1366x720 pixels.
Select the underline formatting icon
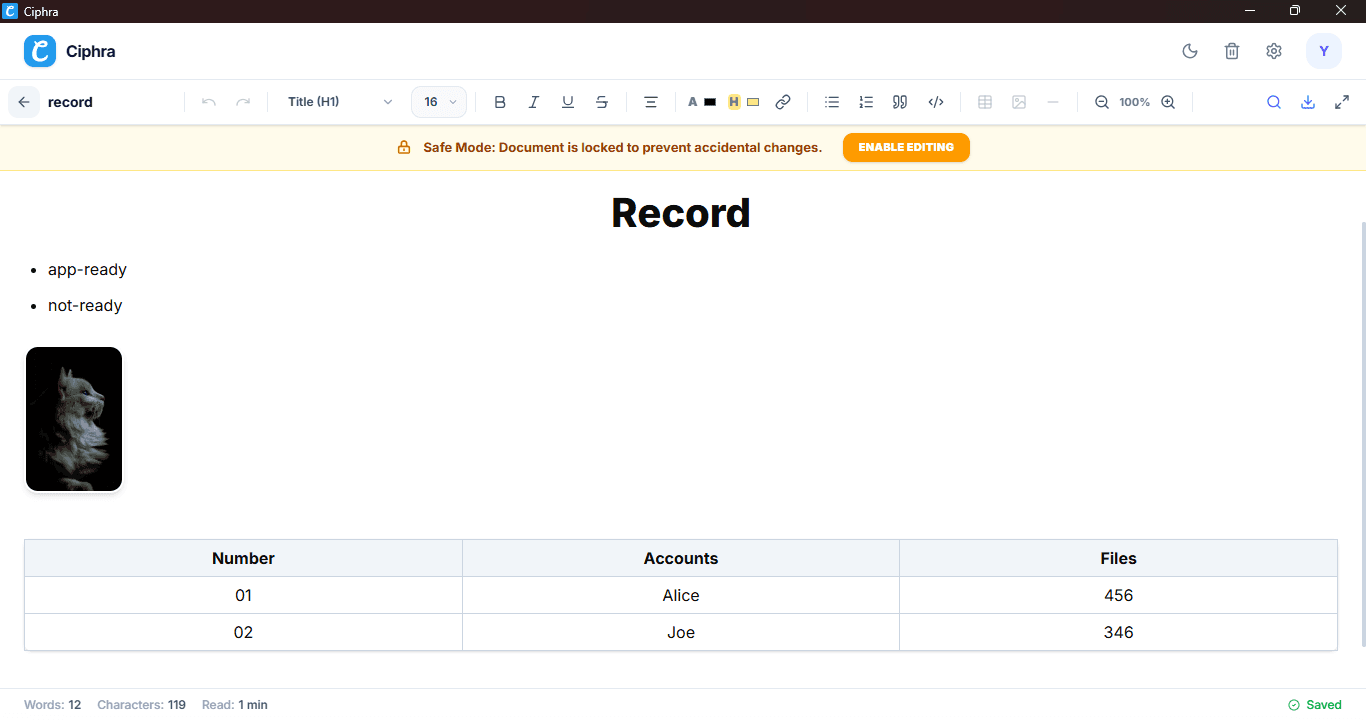(568, 101)
